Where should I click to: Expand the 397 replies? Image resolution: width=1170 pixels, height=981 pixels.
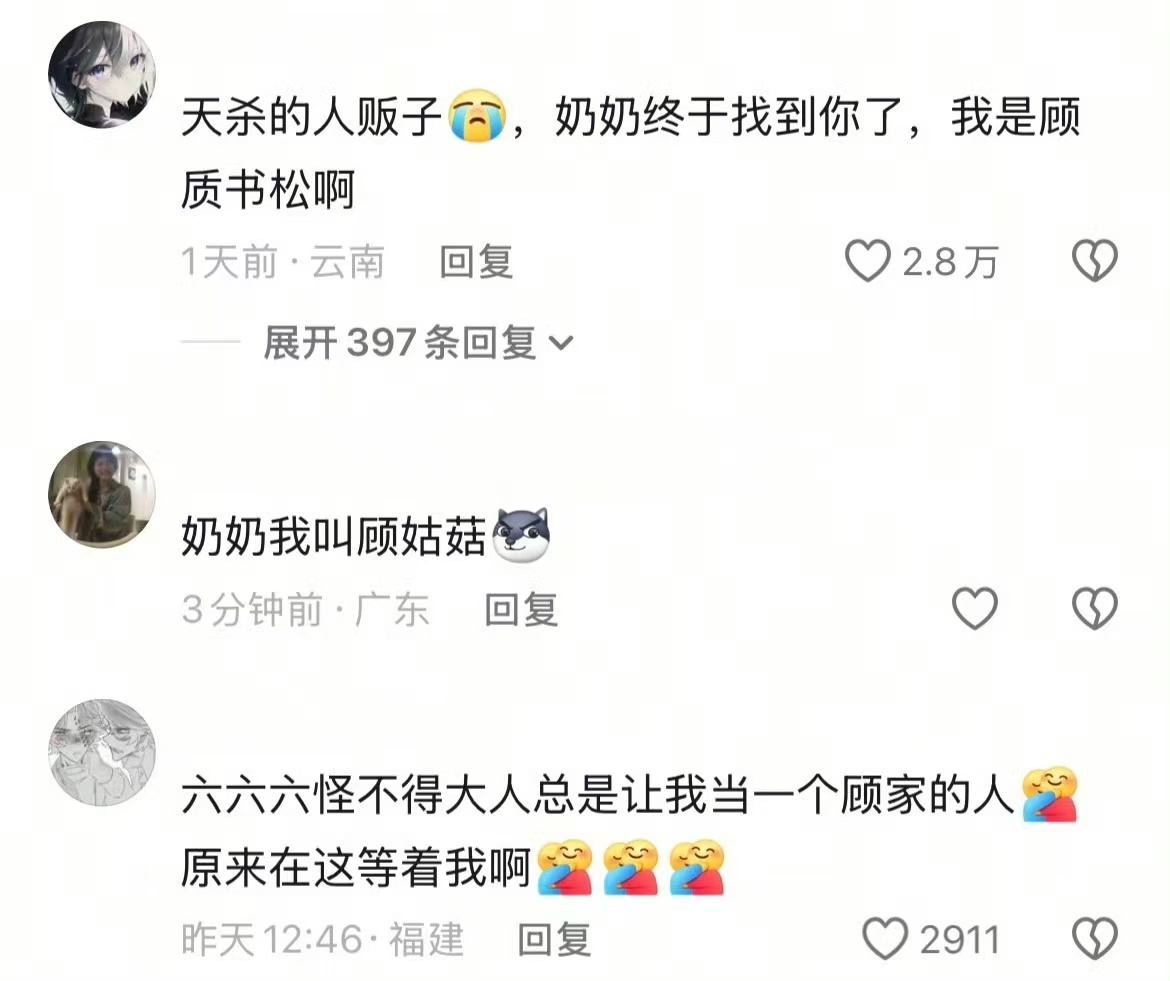[x=418, y=342]
